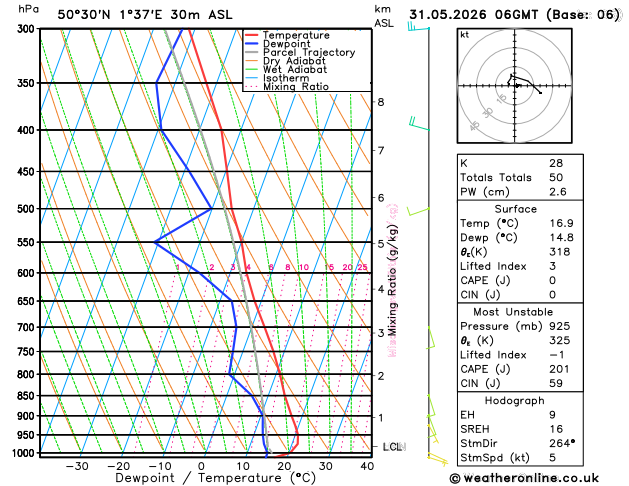Click the vertical 'Mixing Ratio (g/kg)' axis title
The image size is (629, 486).
[392, 280]
